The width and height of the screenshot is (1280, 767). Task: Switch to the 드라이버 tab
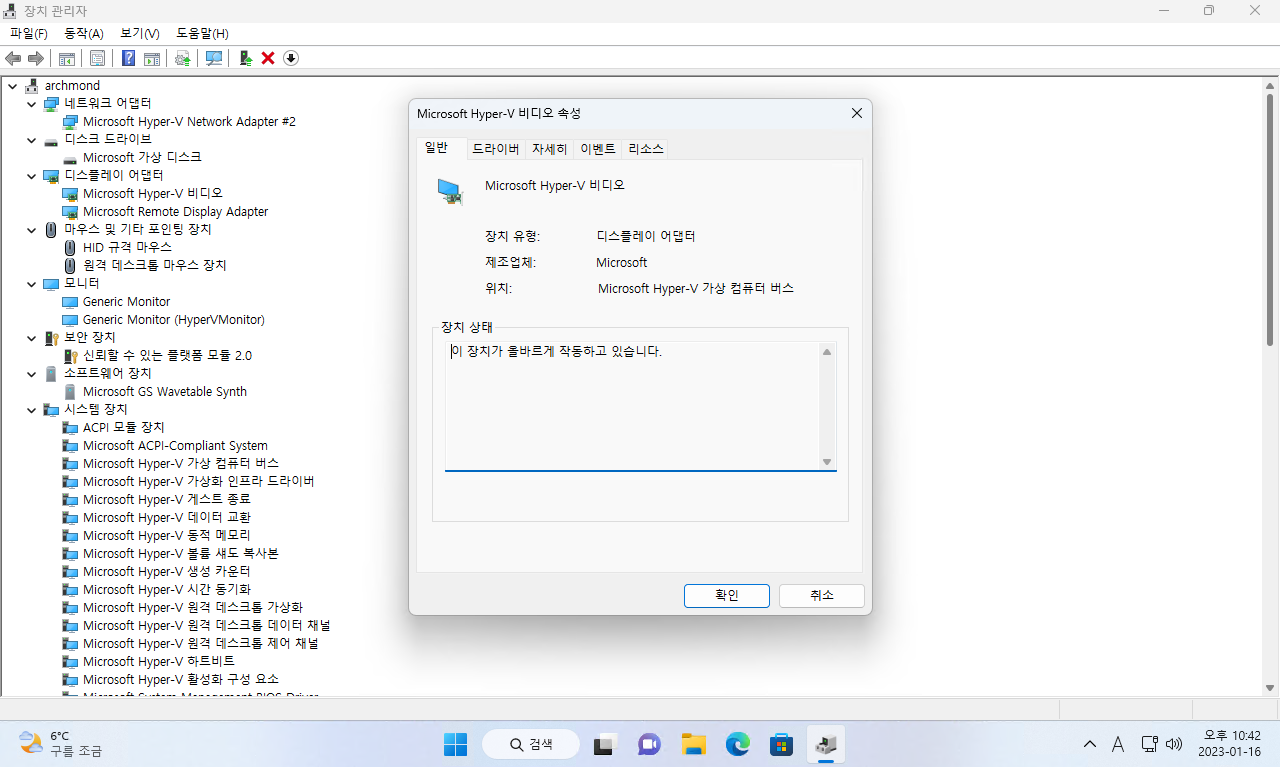(495, 149)
